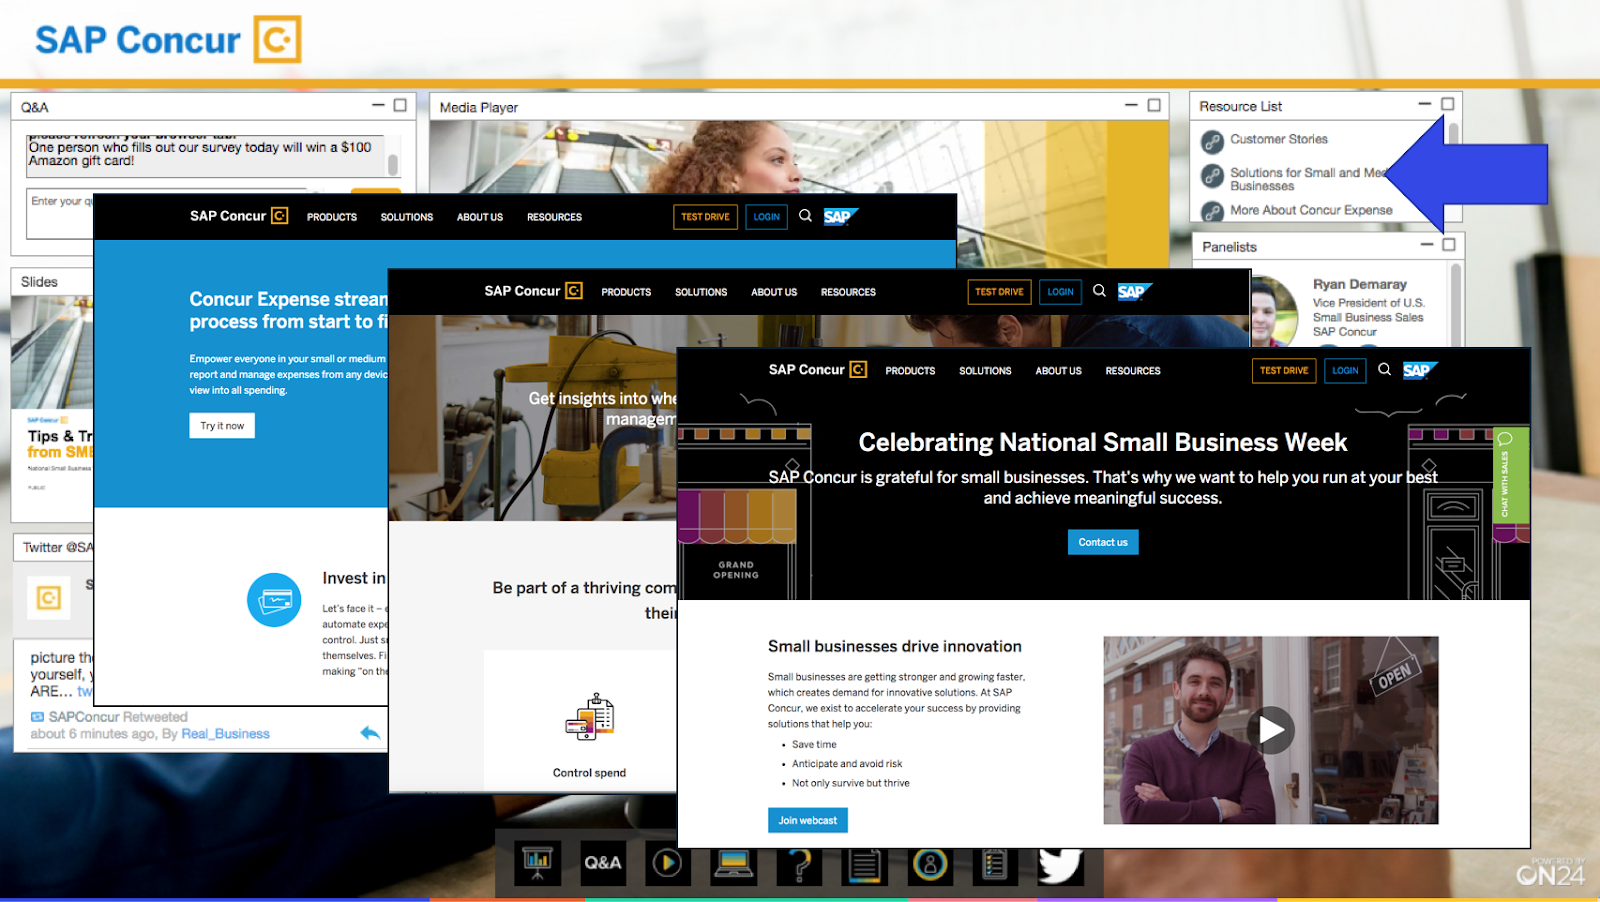Open Chat with Sales green side tab

[1509, 475]
